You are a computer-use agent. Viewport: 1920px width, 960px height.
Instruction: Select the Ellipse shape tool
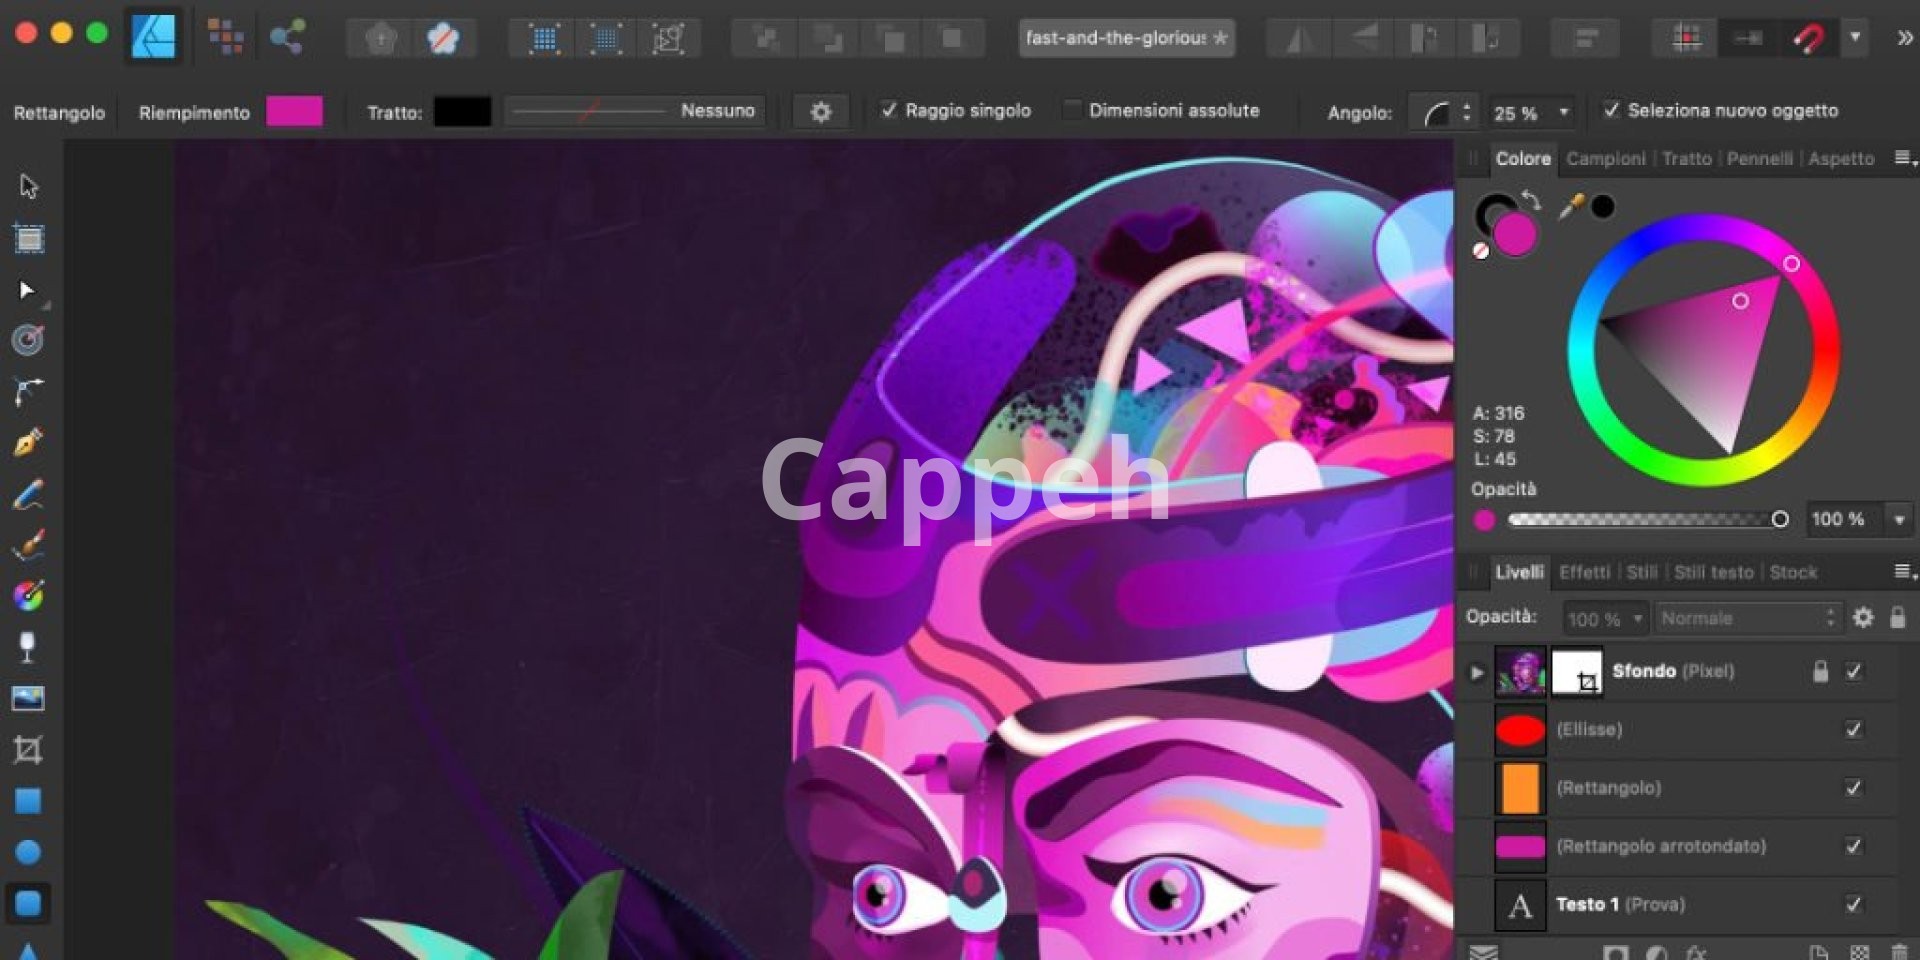pyautogui.click(x=28, y=852)
